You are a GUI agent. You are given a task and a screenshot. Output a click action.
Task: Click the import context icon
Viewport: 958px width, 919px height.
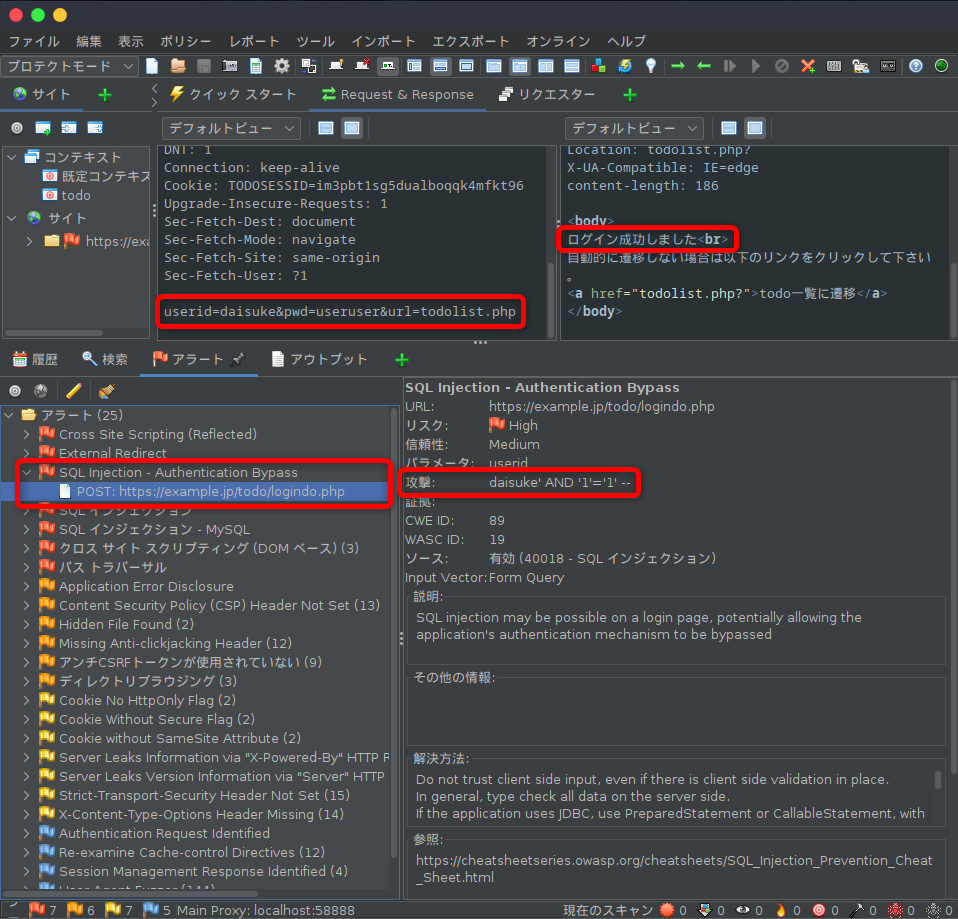(x=69, y=128)
